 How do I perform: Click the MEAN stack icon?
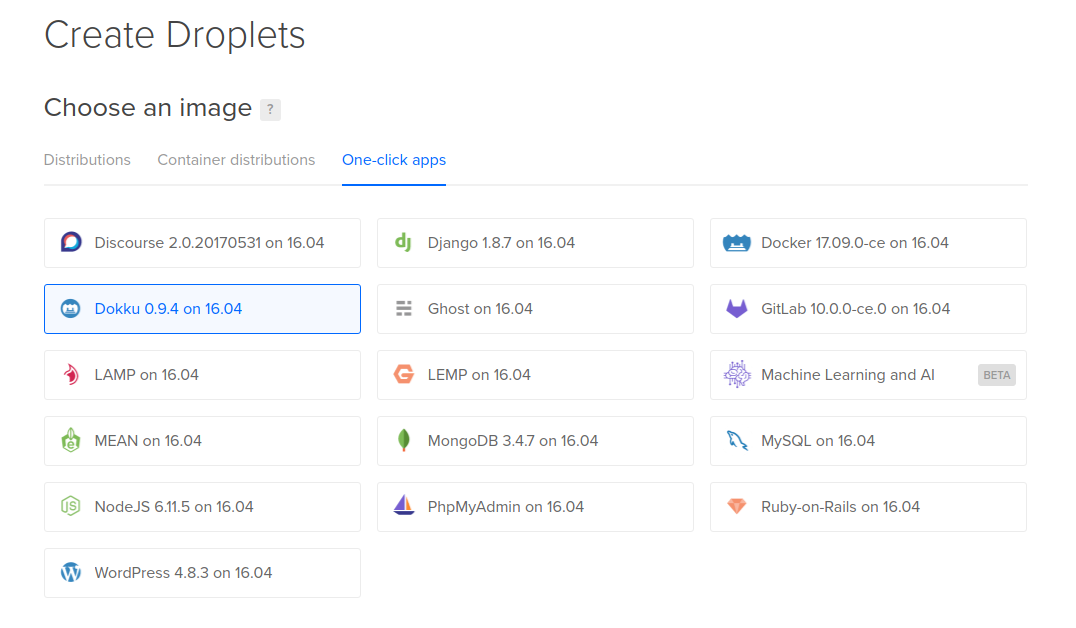coord(71,441)
